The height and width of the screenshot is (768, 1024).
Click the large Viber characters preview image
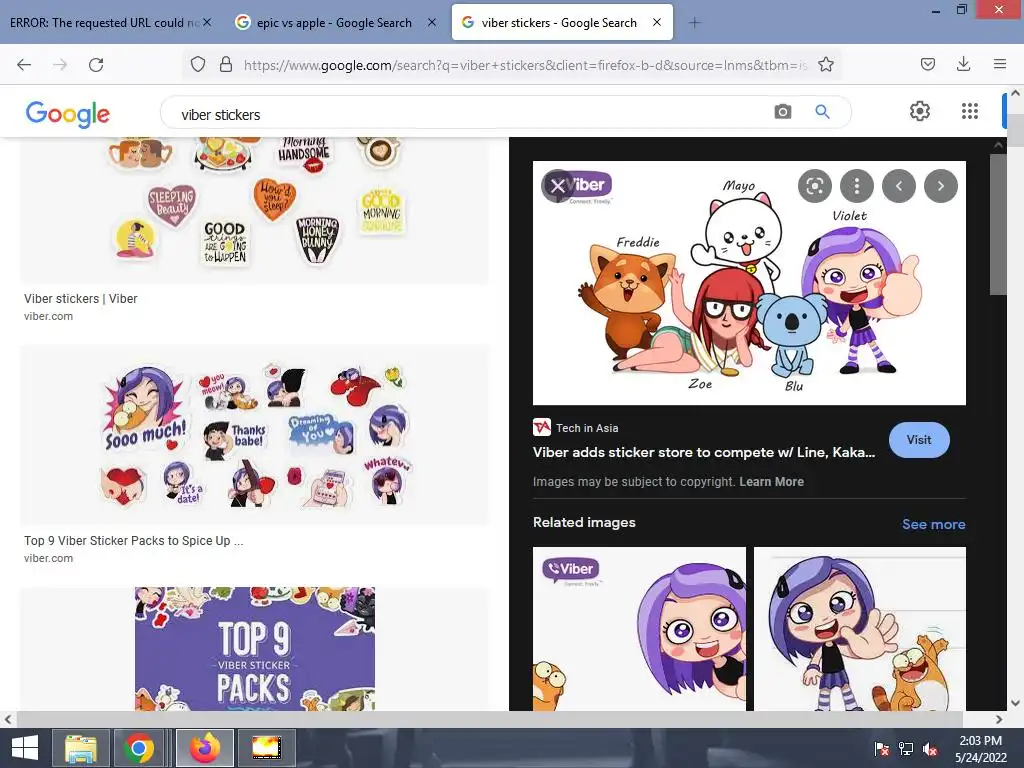(x=749, y=283)
